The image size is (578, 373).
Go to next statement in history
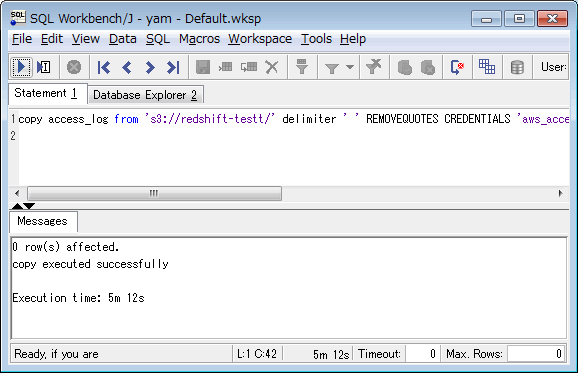(150, 67)
